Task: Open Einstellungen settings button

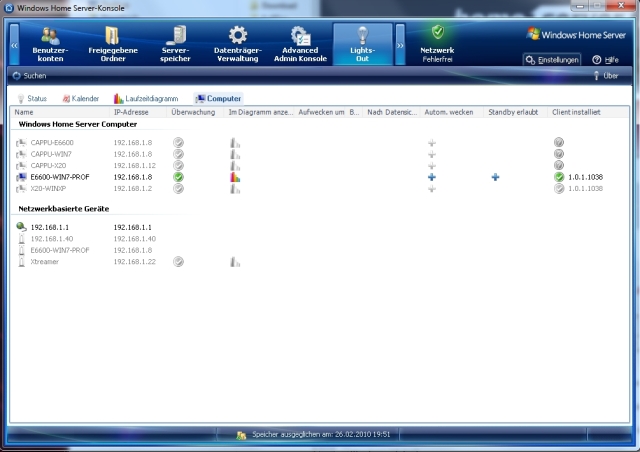Action: click(552, 60)
